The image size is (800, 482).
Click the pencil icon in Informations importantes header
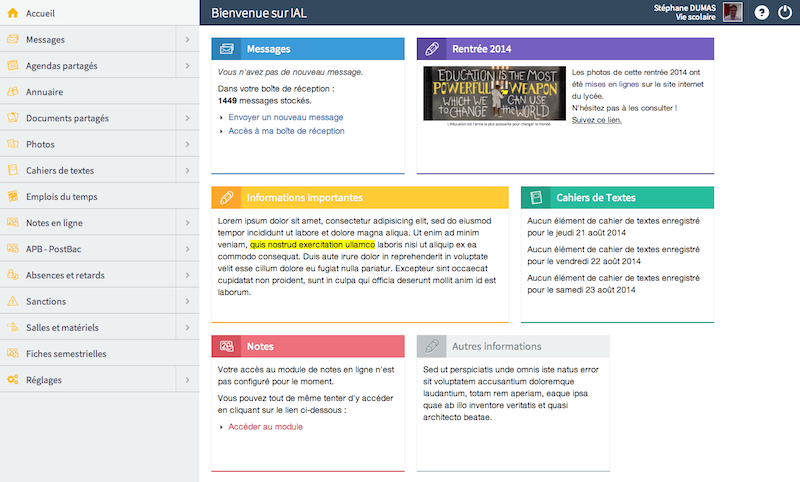pos(227,197)
